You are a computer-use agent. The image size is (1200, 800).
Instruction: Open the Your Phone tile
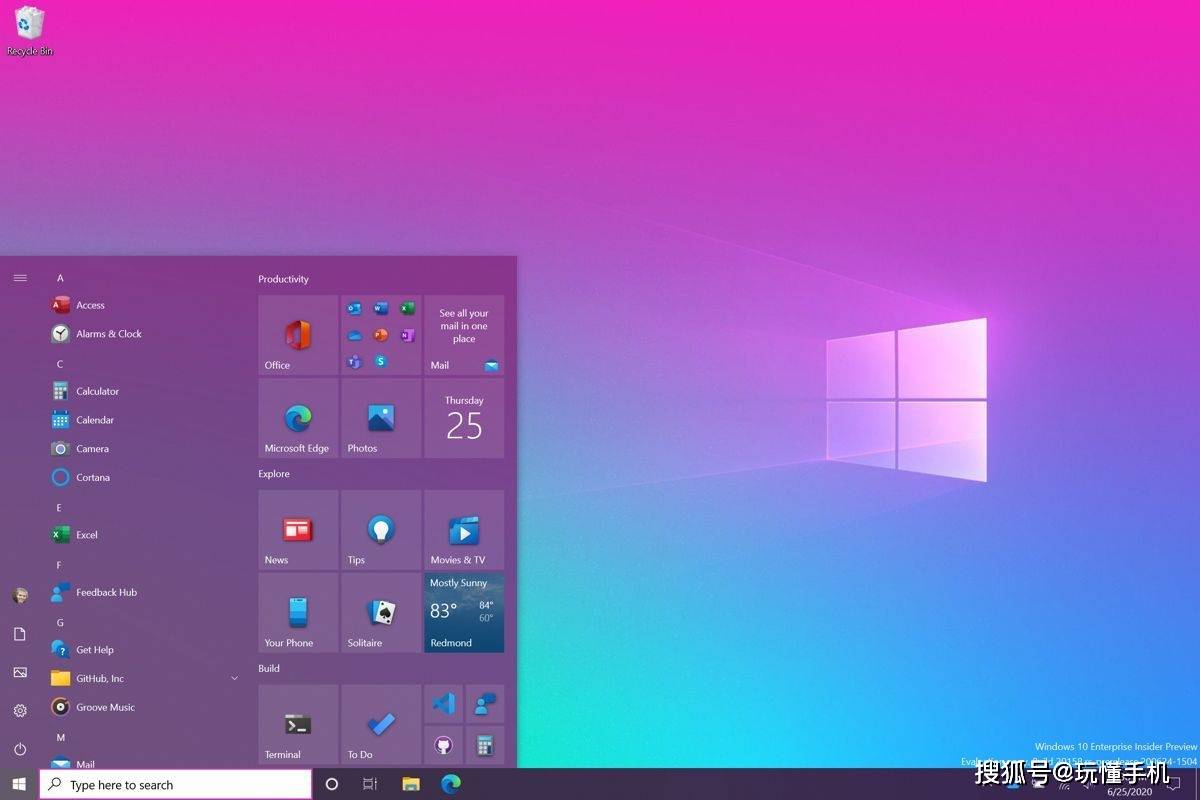coord(298,613)
